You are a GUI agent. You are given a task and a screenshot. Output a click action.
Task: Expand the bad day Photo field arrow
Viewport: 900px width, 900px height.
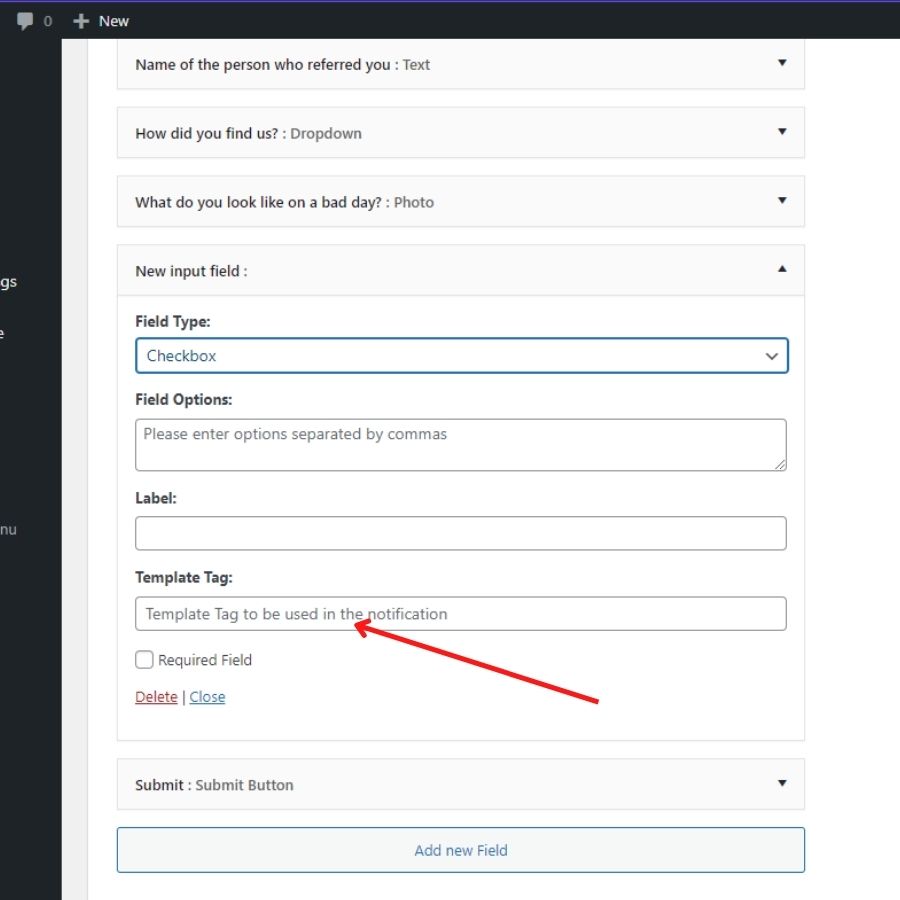(x=782, y=200)
